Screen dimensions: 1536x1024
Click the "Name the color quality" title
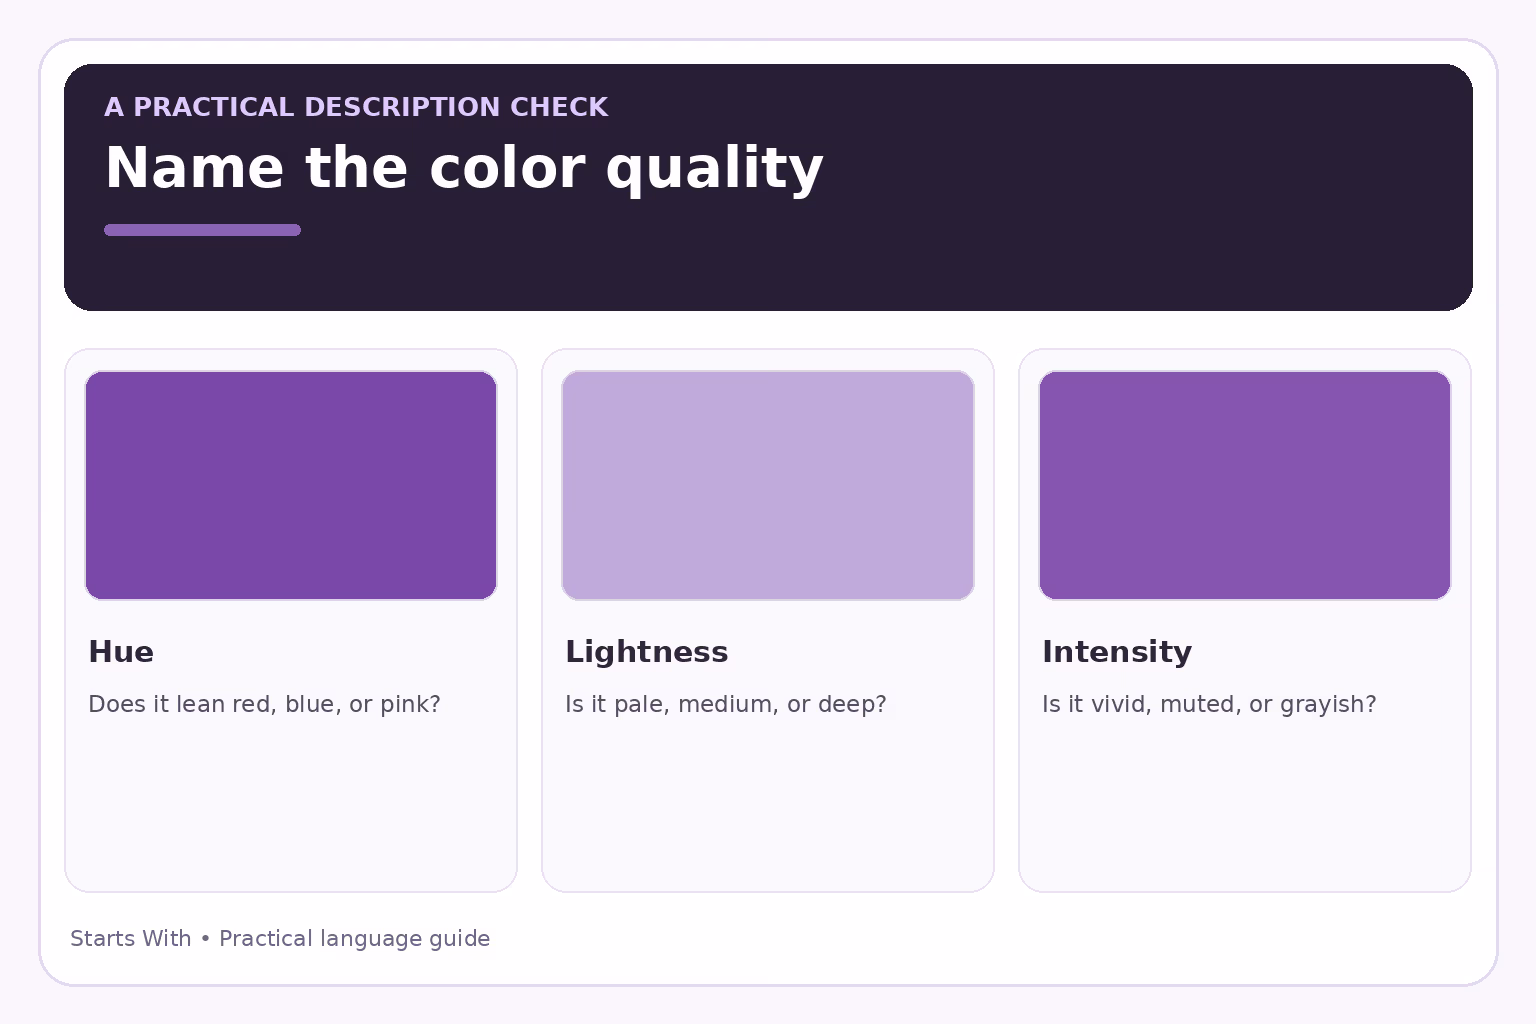tap(464, 168)
